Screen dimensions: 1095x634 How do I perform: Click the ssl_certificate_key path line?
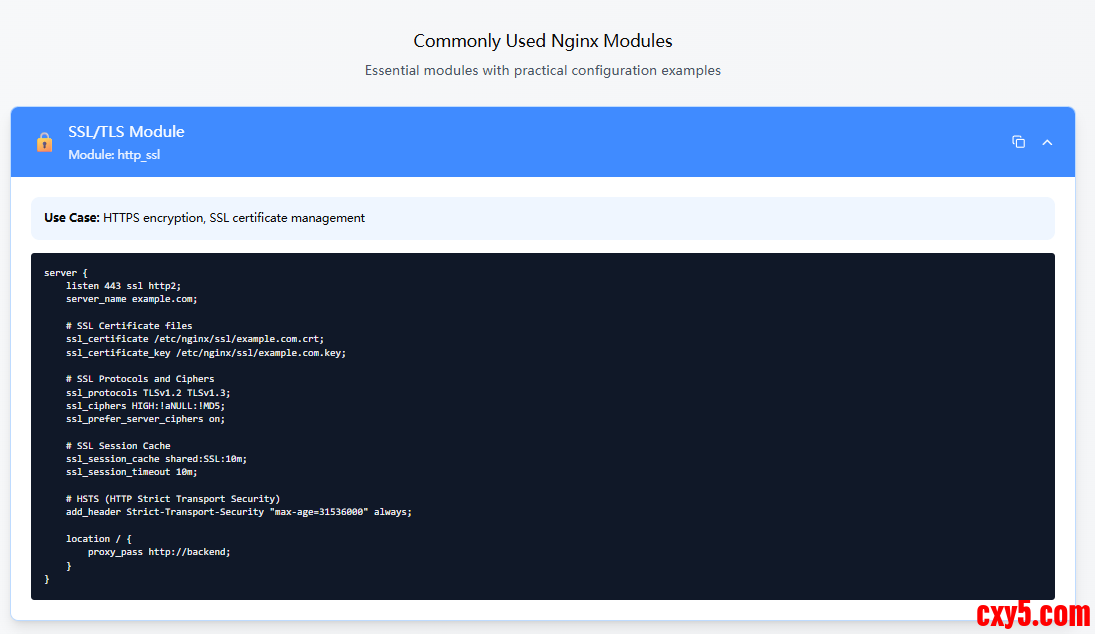205,353
